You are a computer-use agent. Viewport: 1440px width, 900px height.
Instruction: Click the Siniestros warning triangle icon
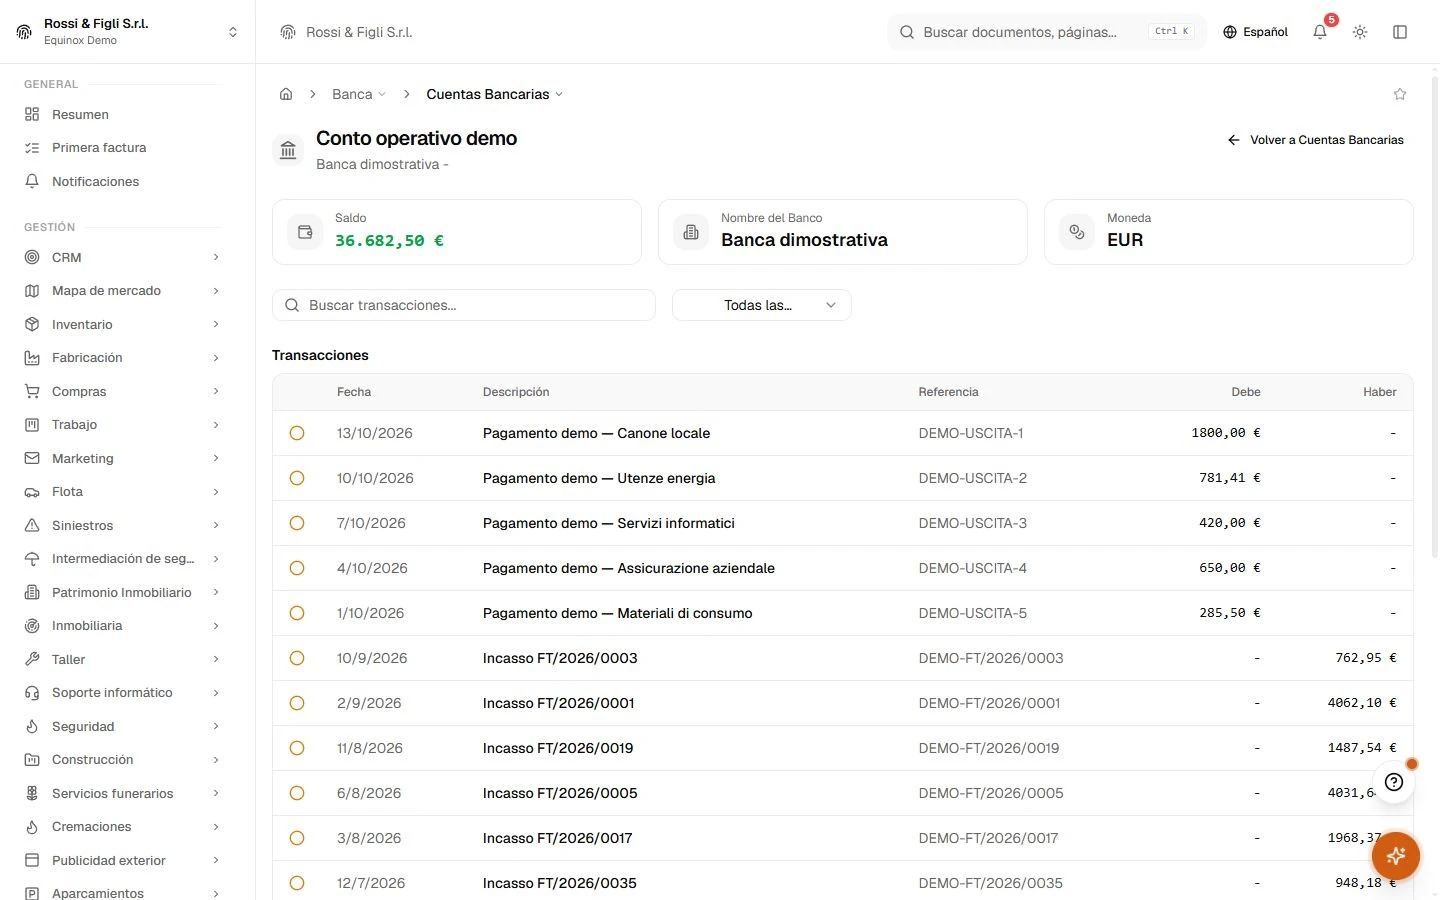tap(32, 525)
